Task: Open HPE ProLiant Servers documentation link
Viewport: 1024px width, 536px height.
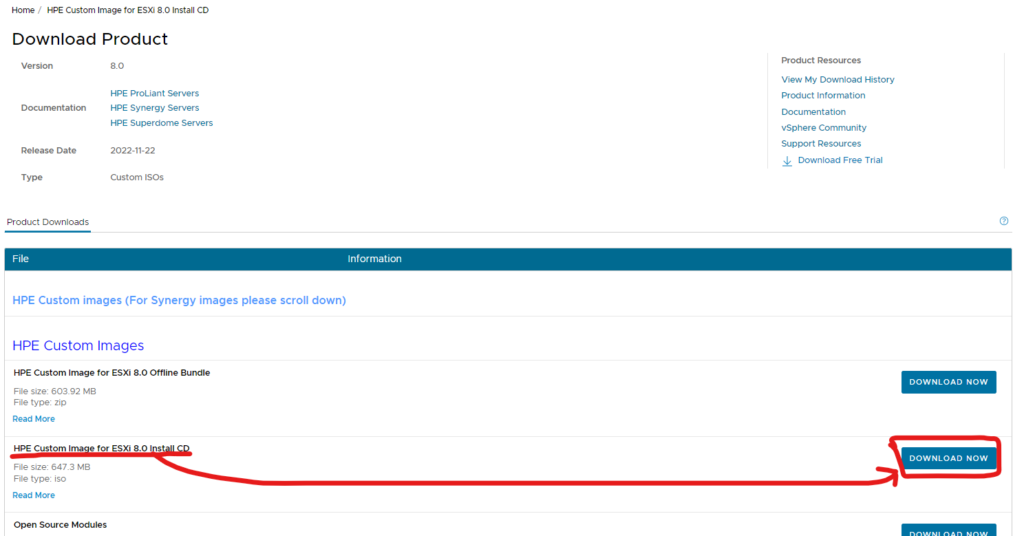Action: click(154, 93)
